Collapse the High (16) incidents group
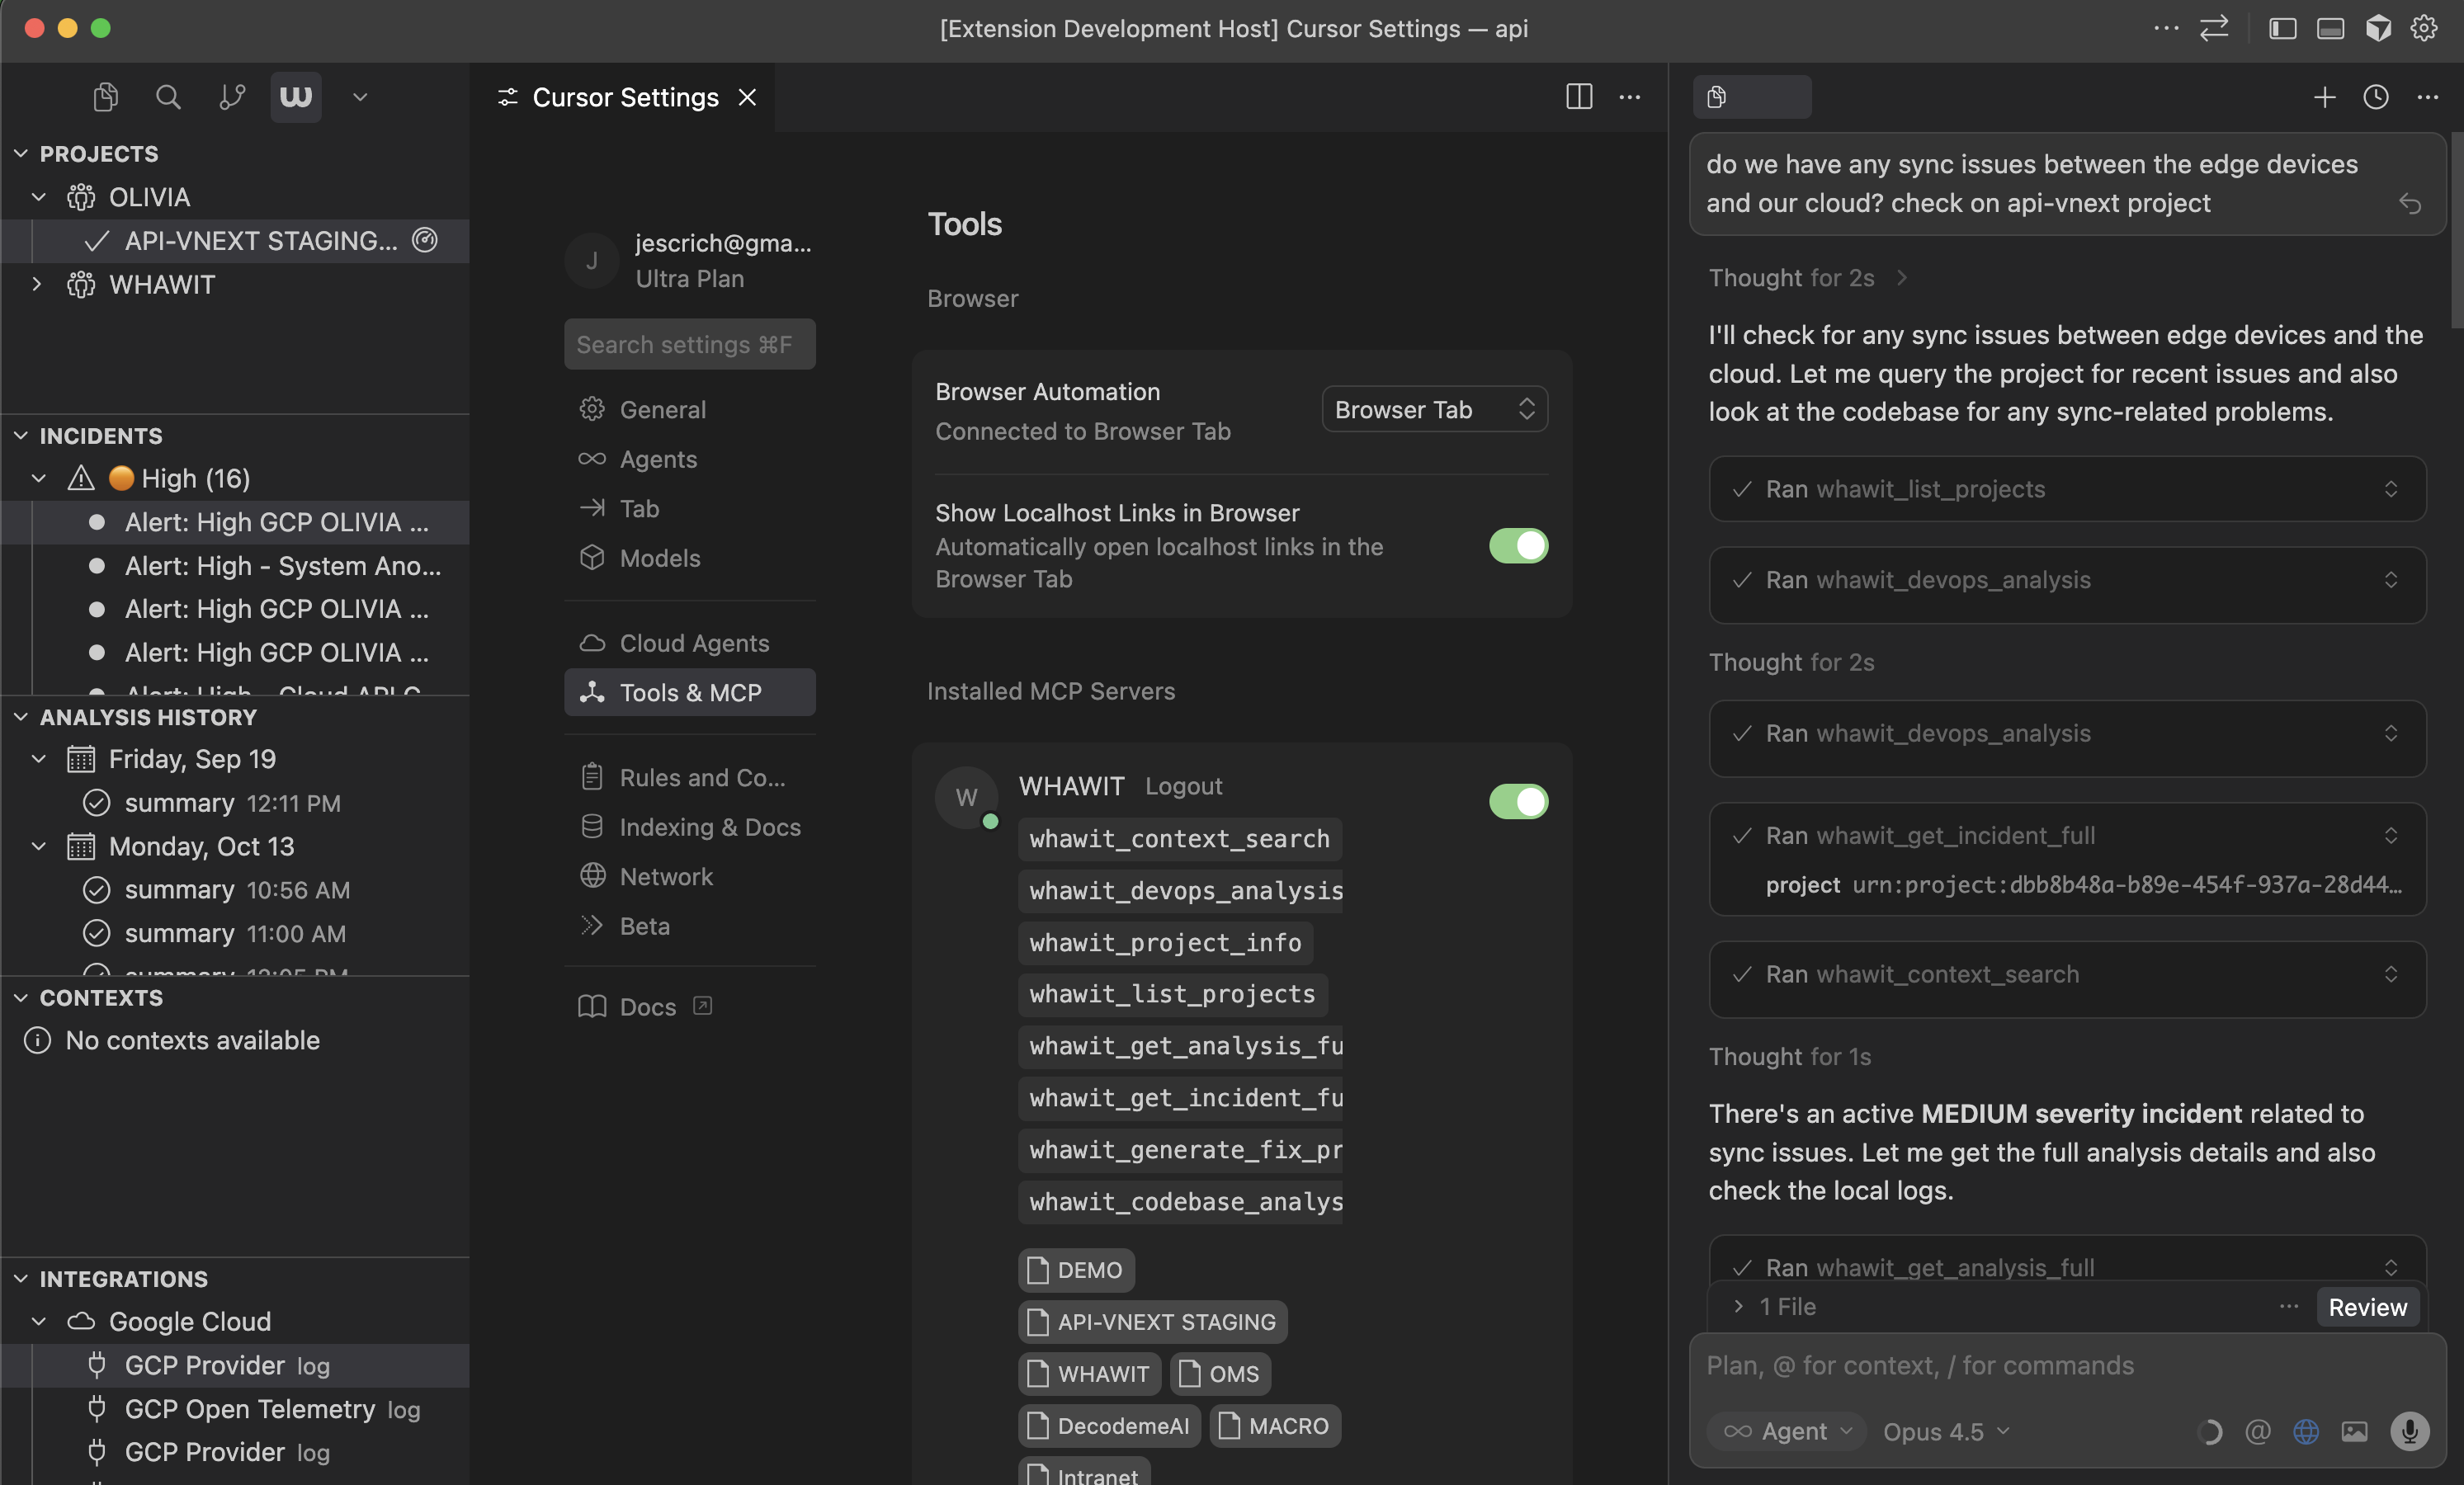 coord(39,478)
